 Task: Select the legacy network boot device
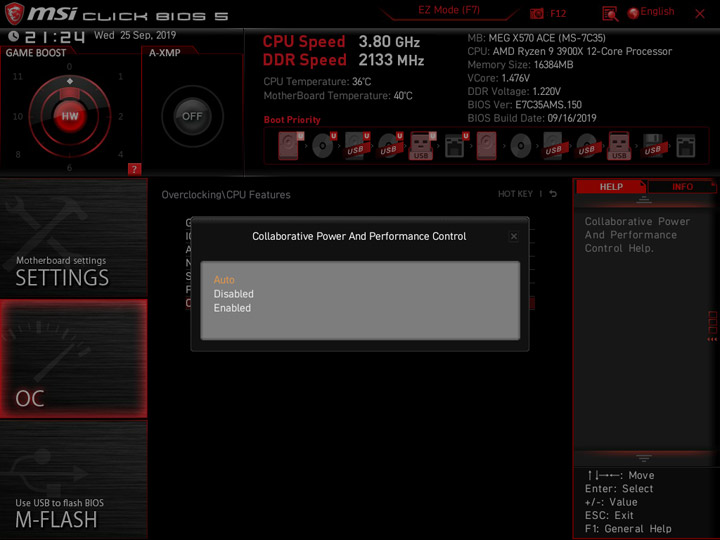click(x=686, y=146)
